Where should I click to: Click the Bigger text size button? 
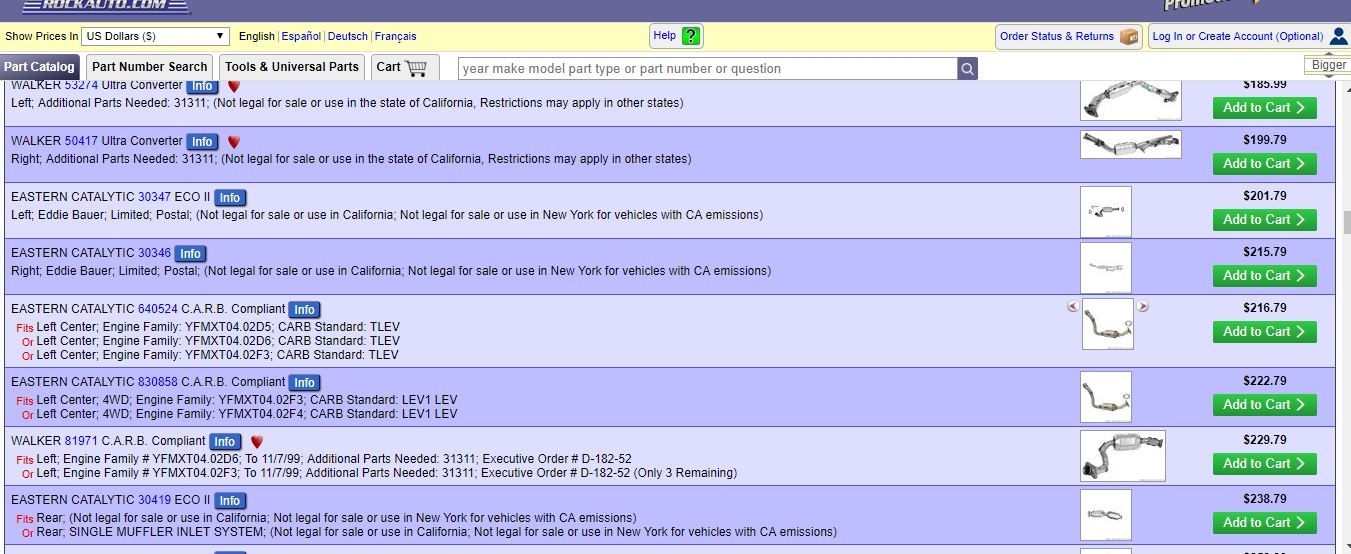(x=1328, y=65)
